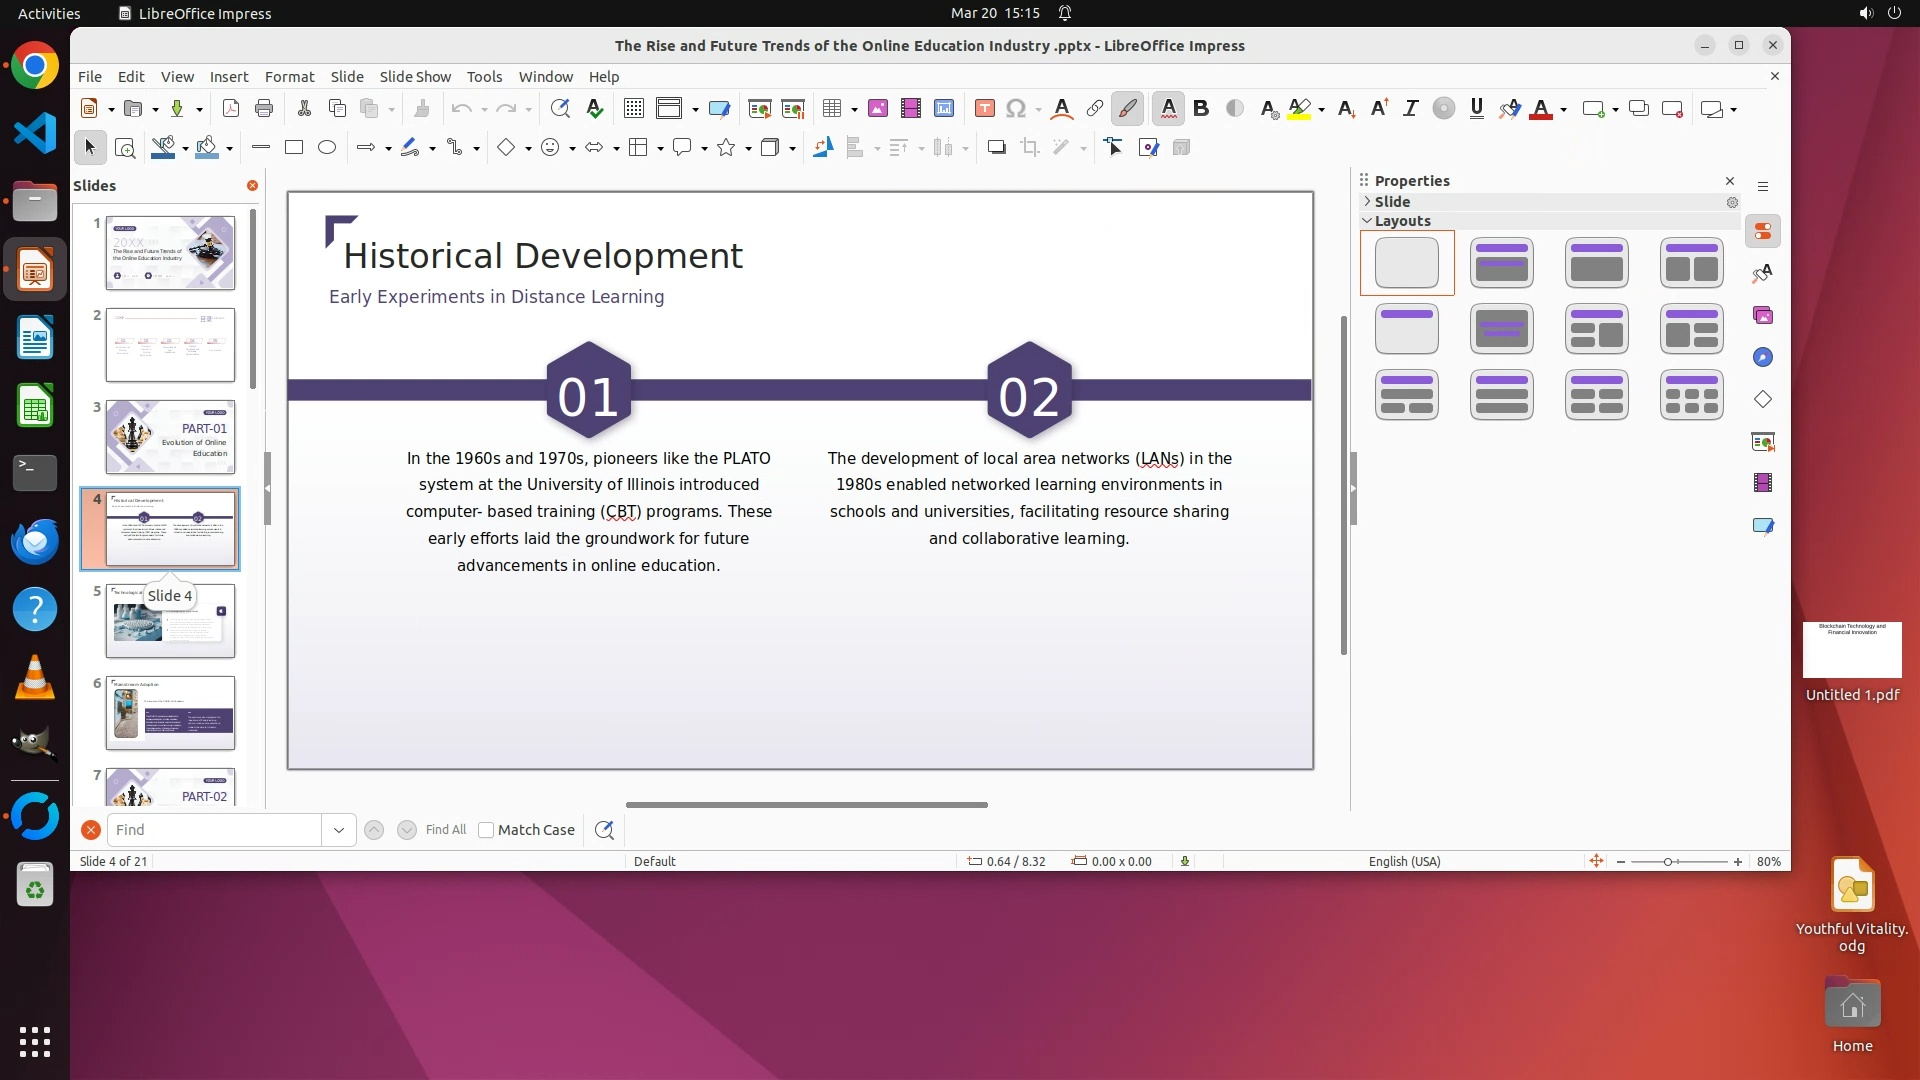Open the Format menu

[x=289, y=77]
